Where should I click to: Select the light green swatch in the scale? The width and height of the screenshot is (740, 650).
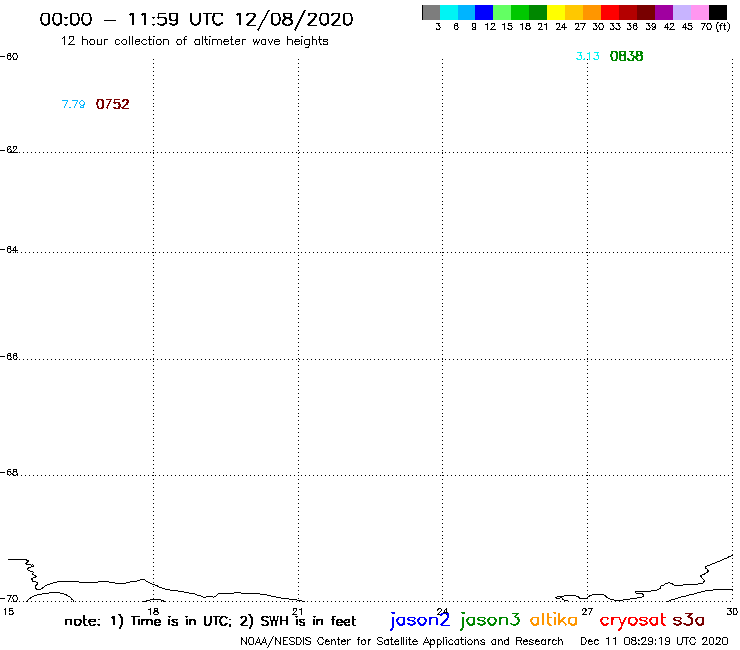tap(503, 12)
